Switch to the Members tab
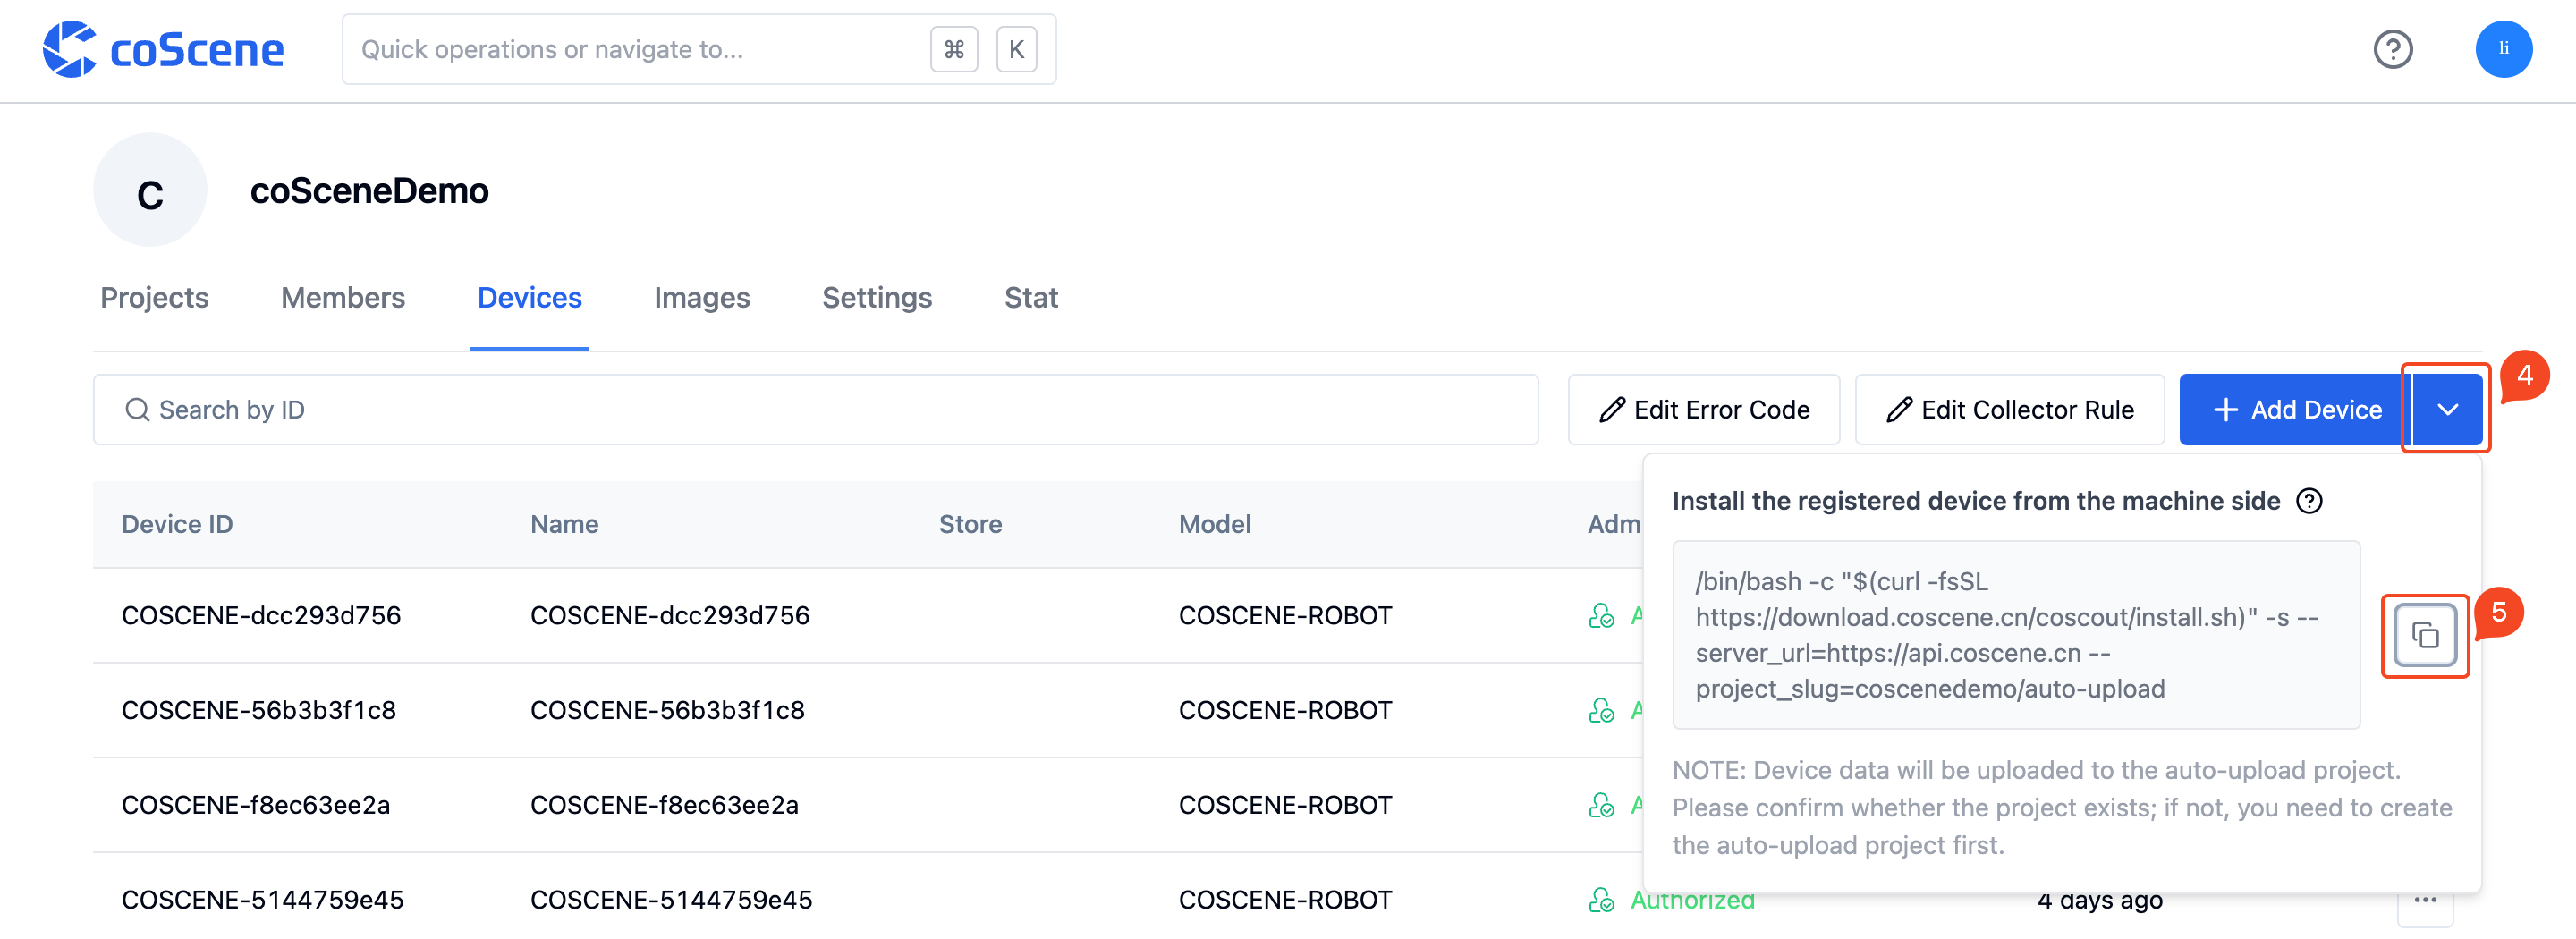Screen dimensions: 2576x939 pyautogui.click(x=343, y=298)
